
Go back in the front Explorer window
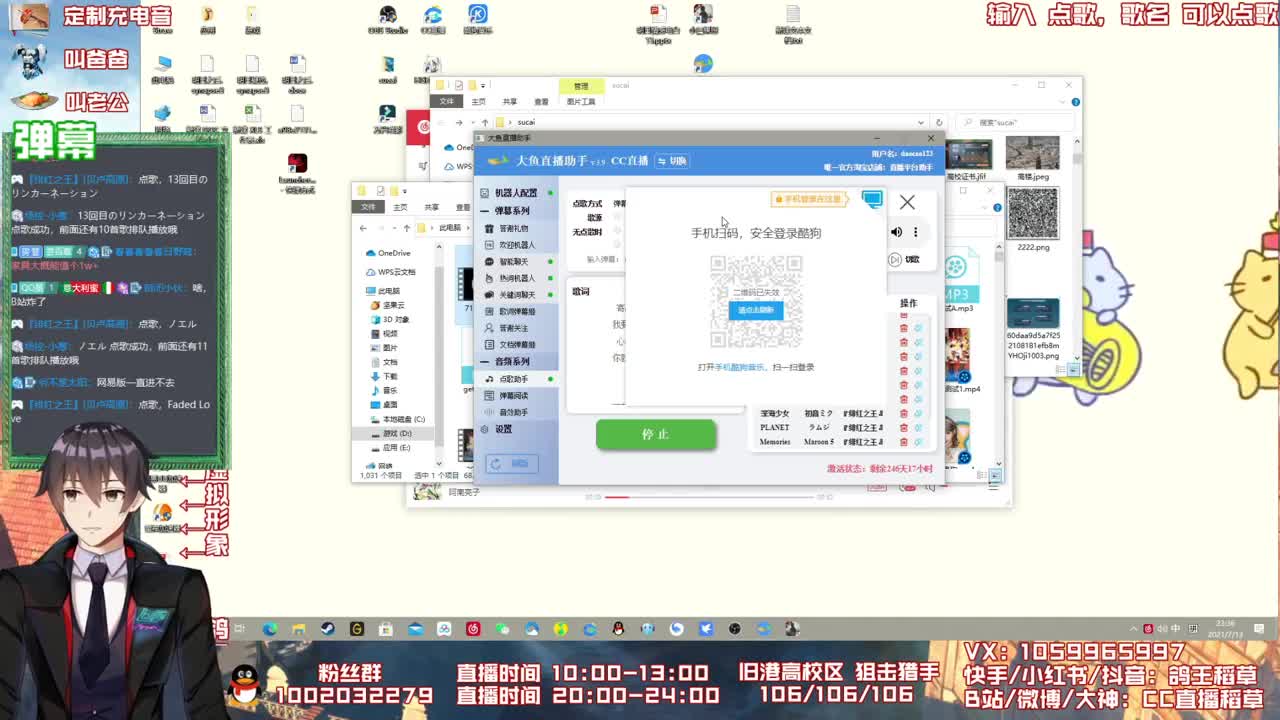(x=363, y=228)
